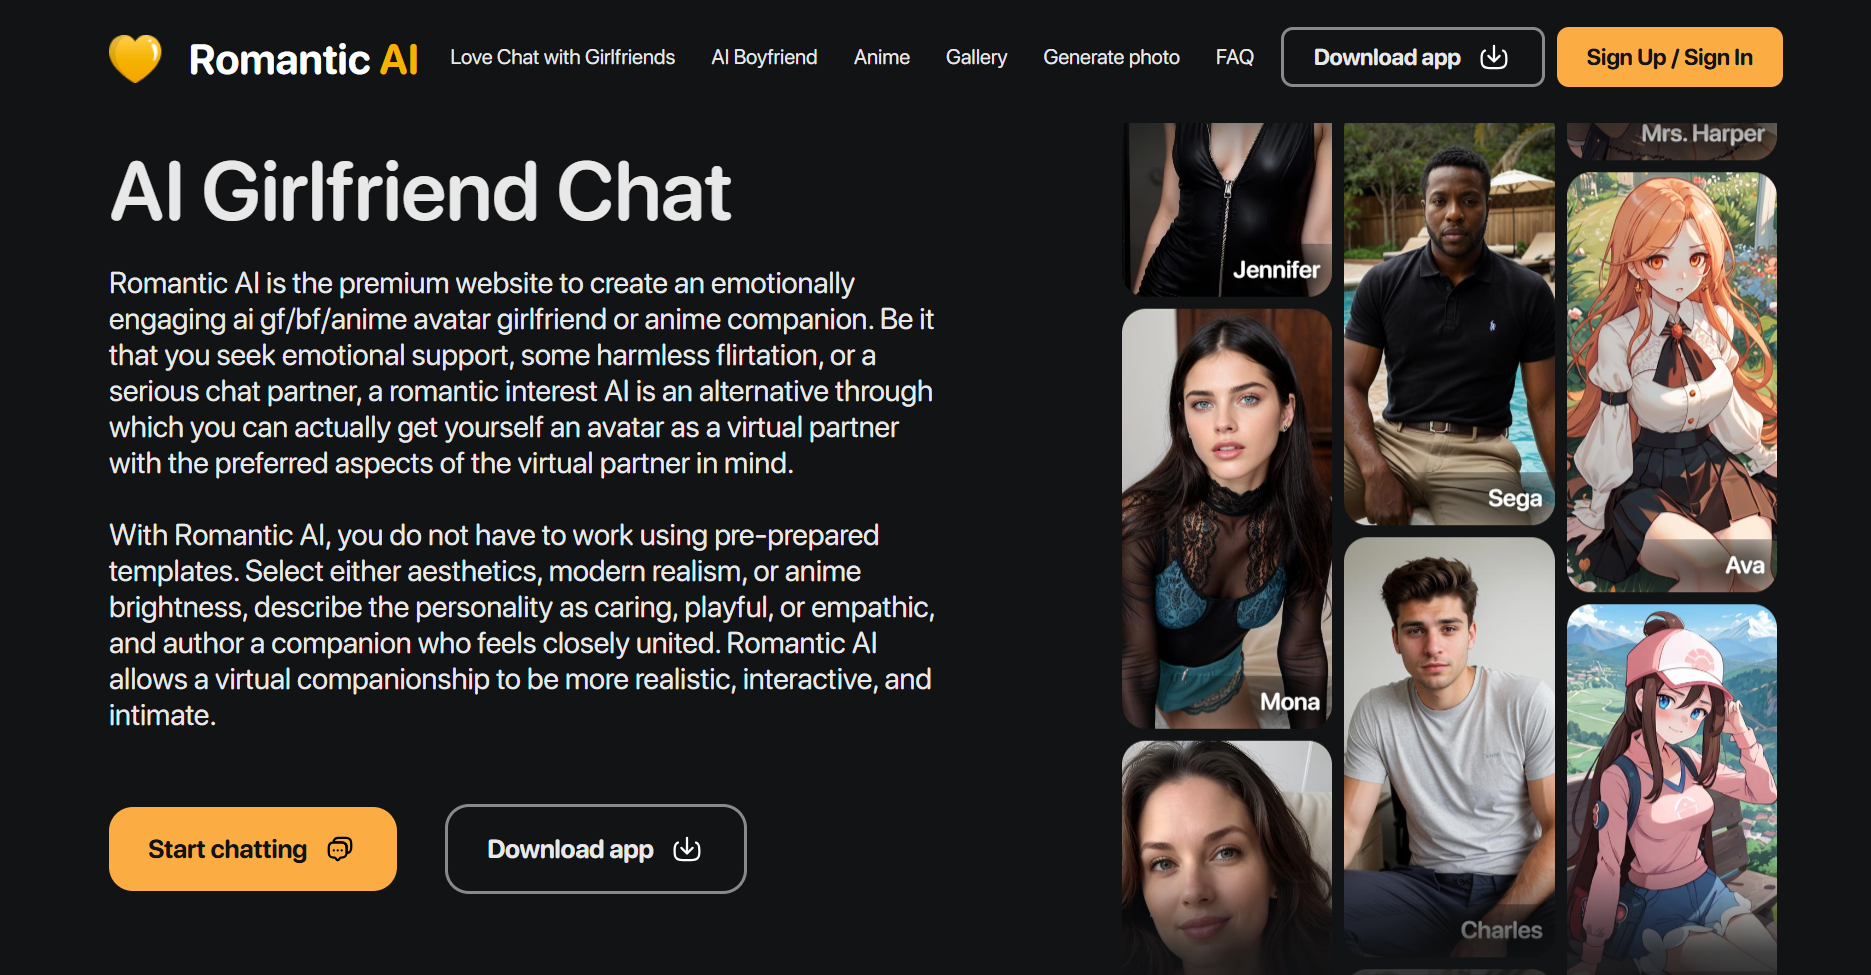Open the Mrs. Harper character card
This screenshot has height=975, width=1871.
1672,141
